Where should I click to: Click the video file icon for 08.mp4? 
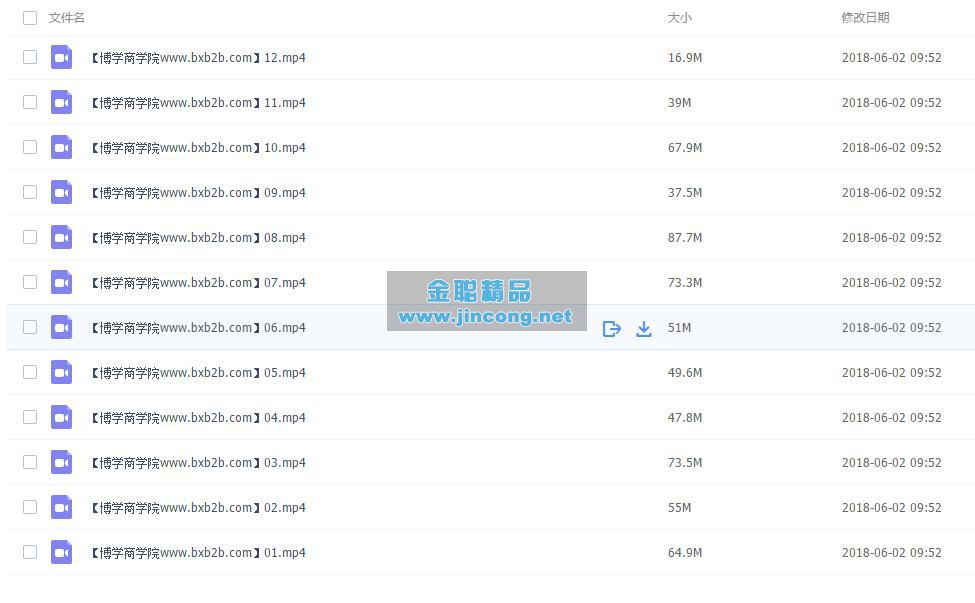[61, 237]
